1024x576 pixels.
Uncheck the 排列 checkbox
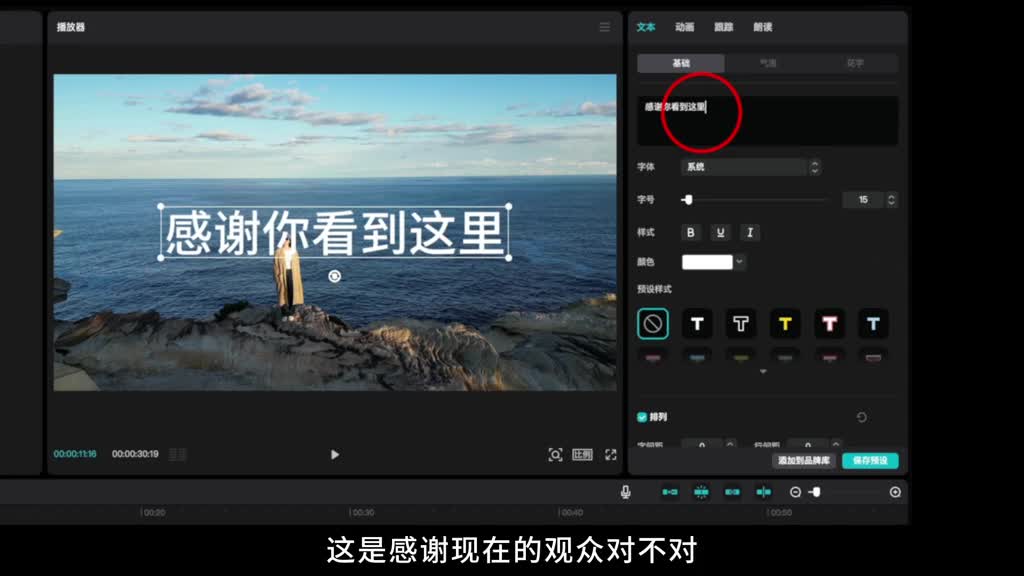(642, 417)
